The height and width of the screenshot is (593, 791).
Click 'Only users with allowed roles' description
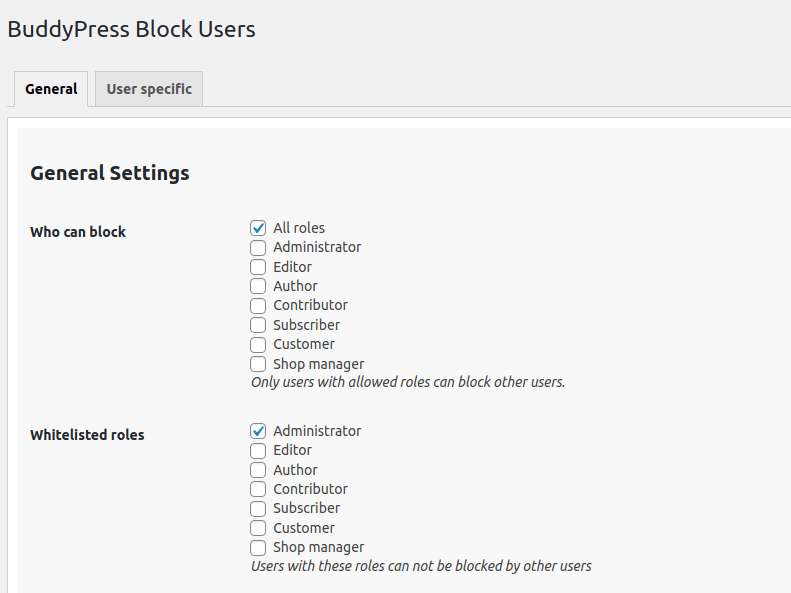[x=408, y=382]
